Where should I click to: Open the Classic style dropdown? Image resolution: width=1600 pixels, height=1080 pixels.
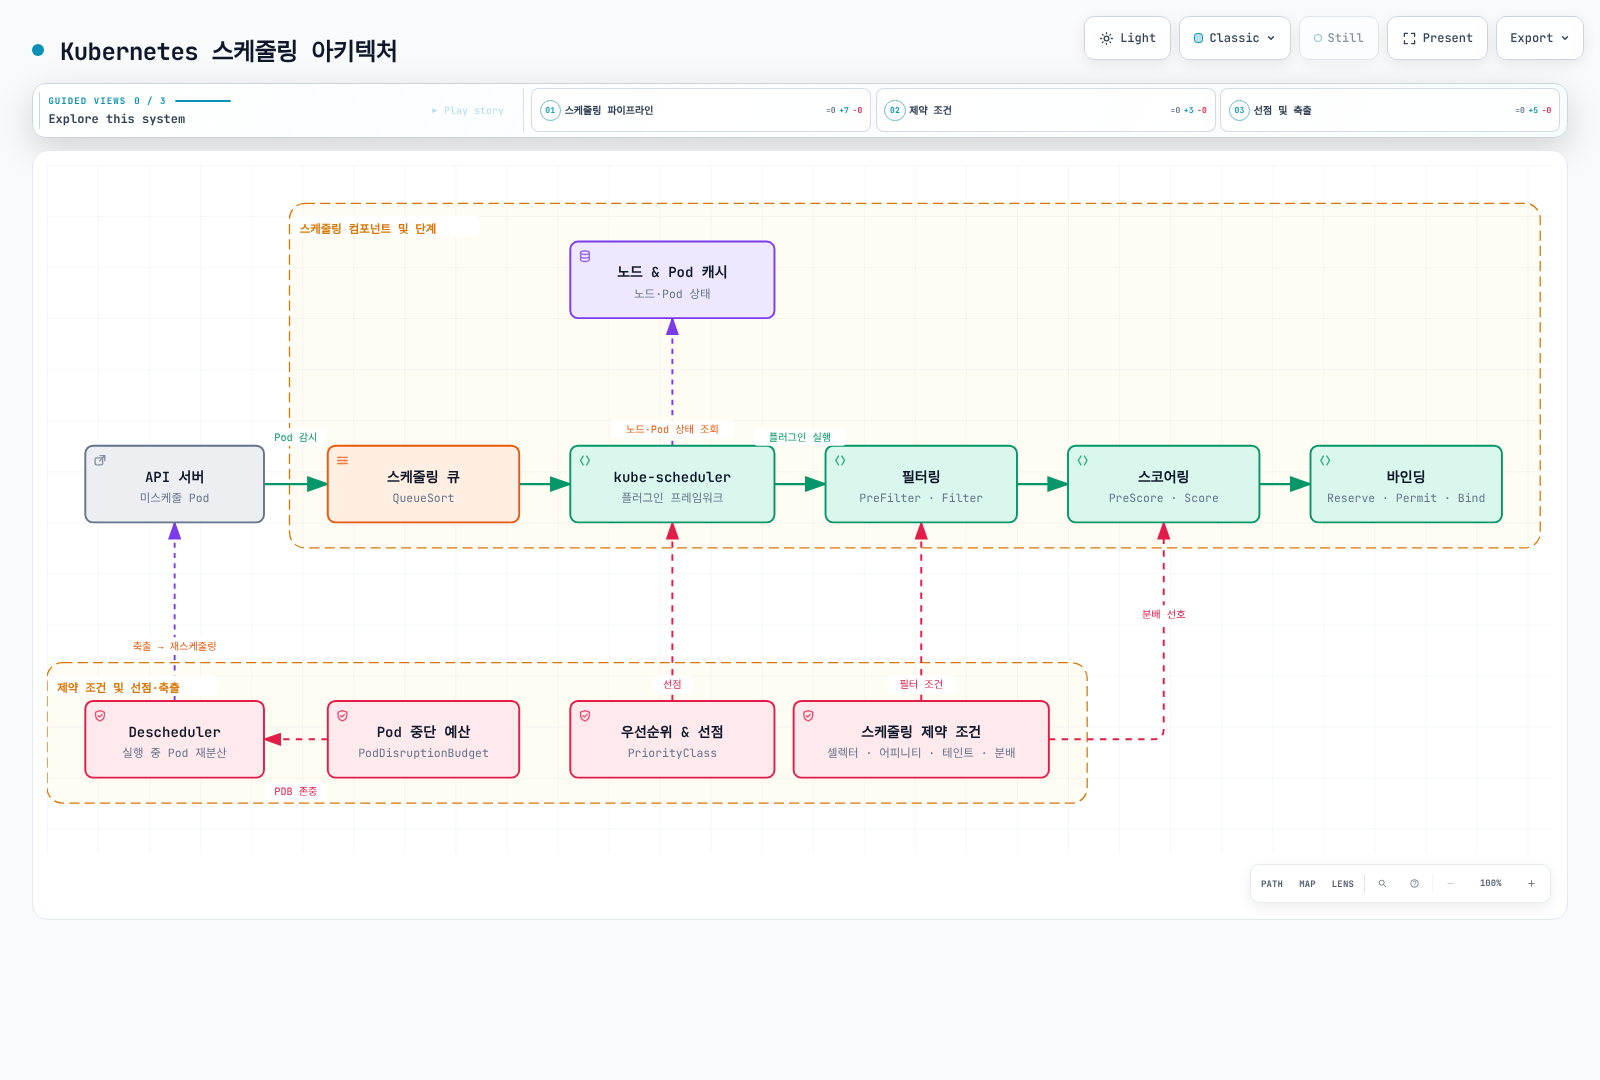click(1234, 38)
